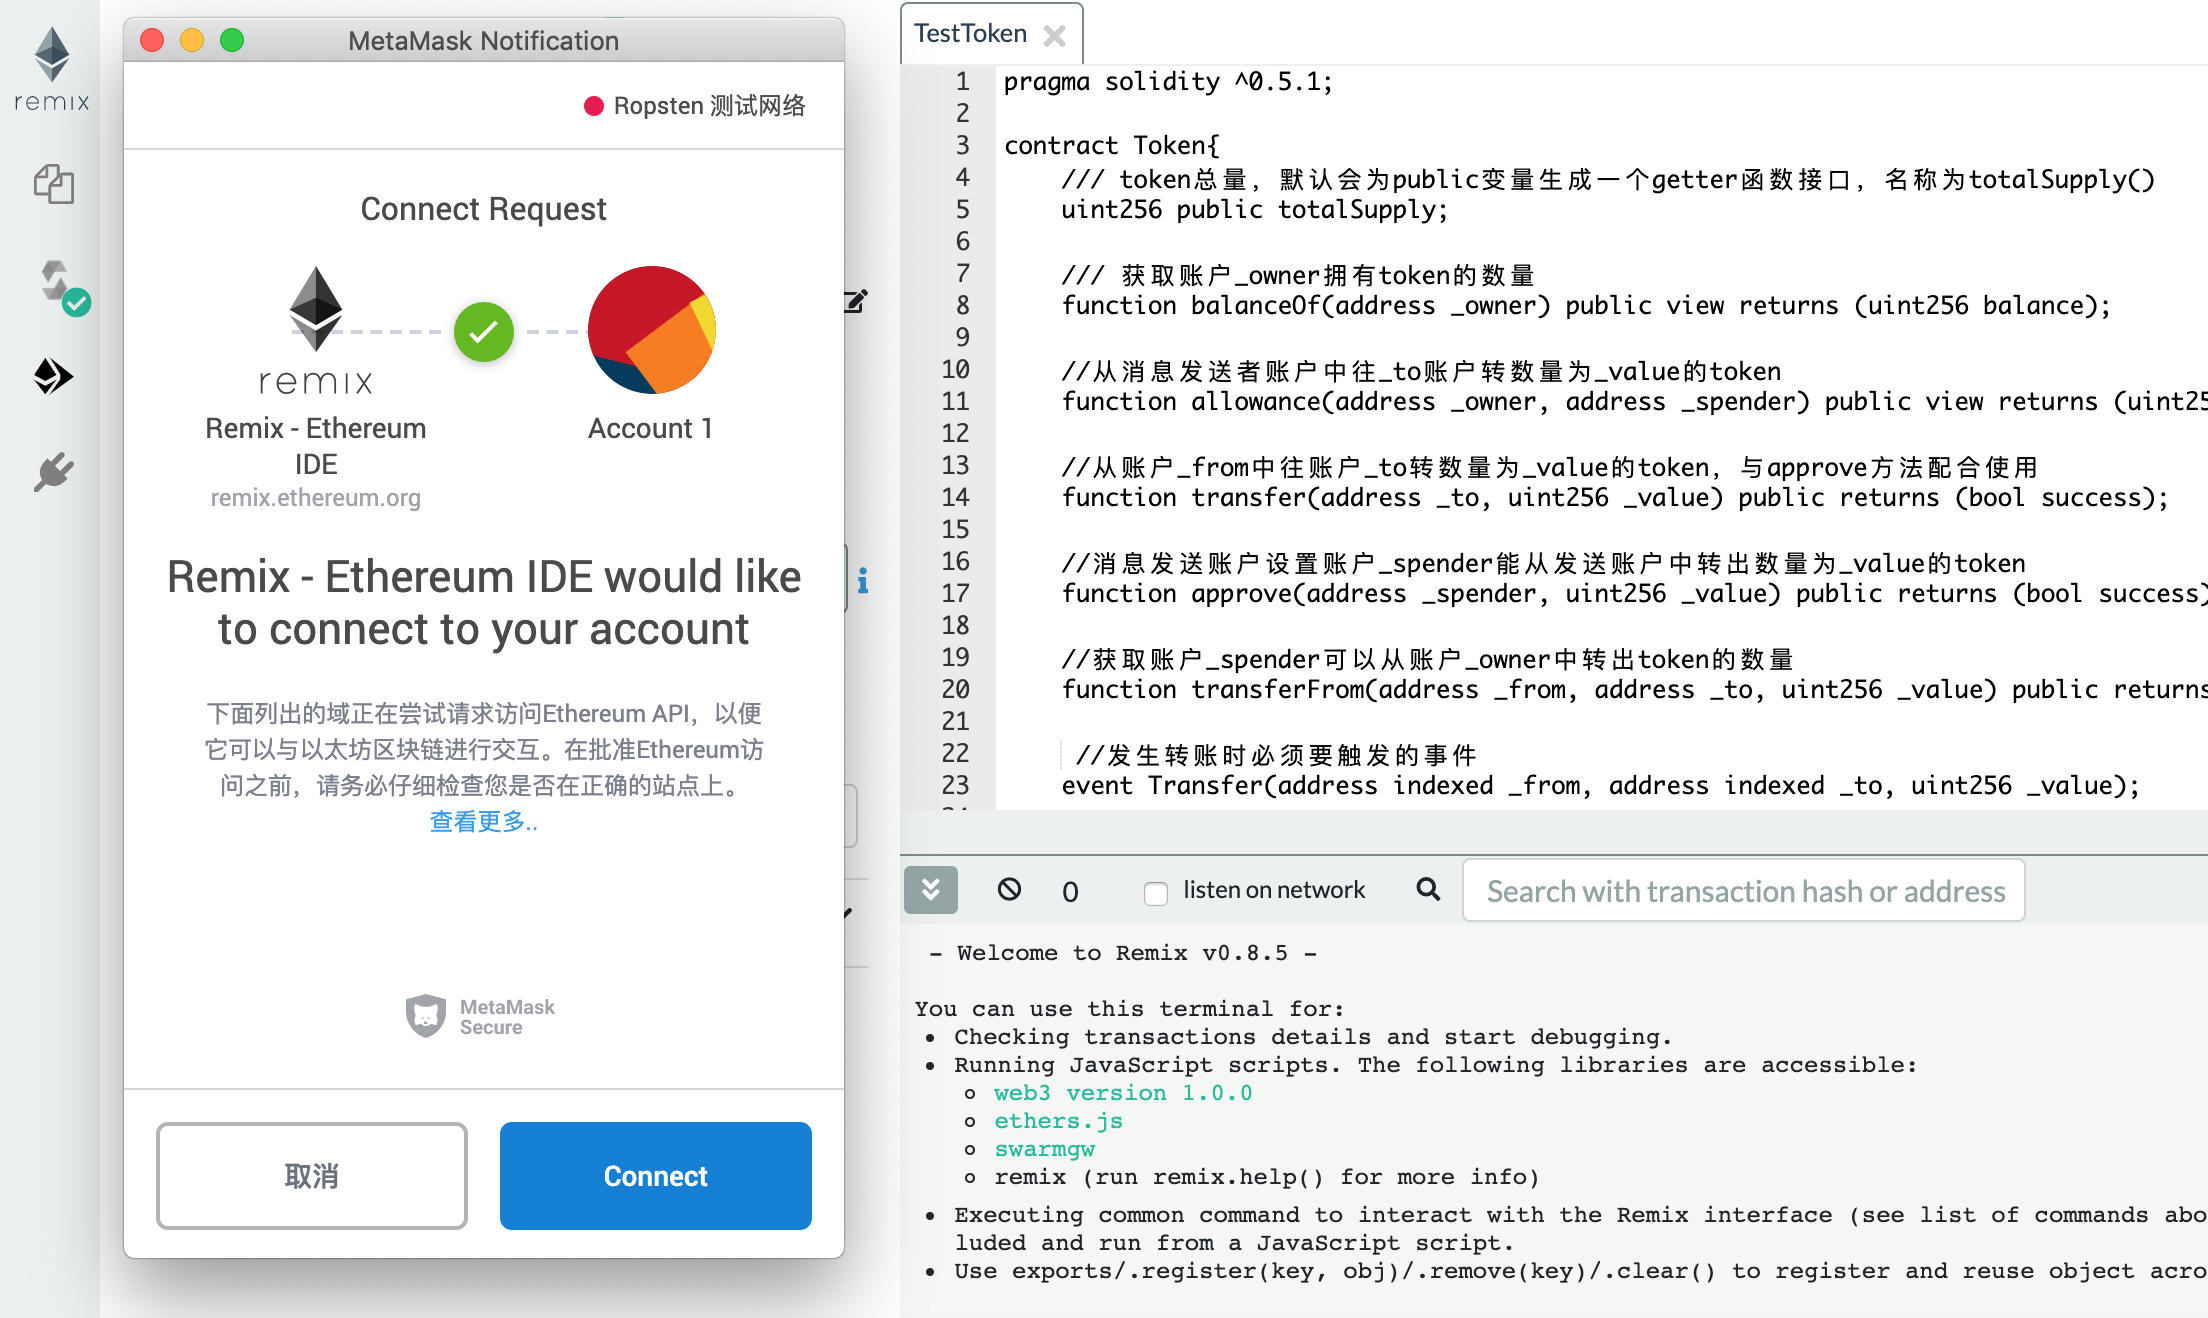Open the 查看更多 link
Image resolution: width=2208 pixels, height=1318 pixels.
(x=483, y=822)
